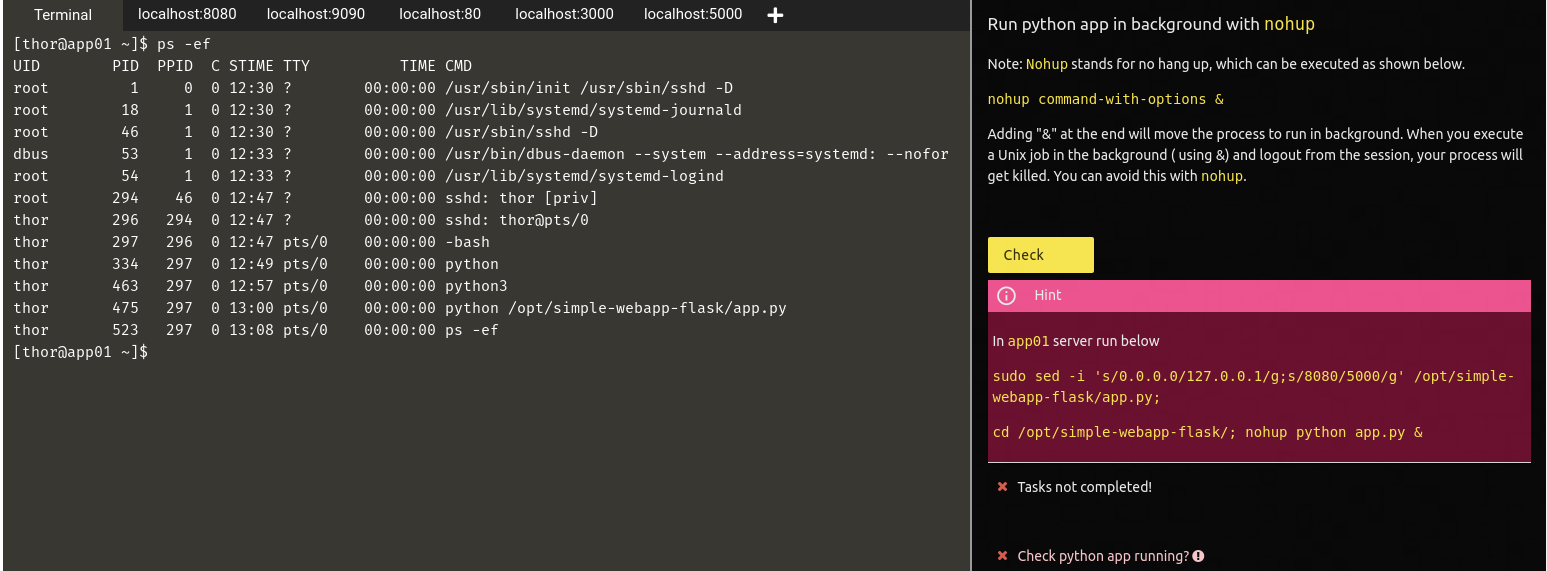Collapse the pink Hint header bar
1547x571 pixels.
tap(1258, 296)
